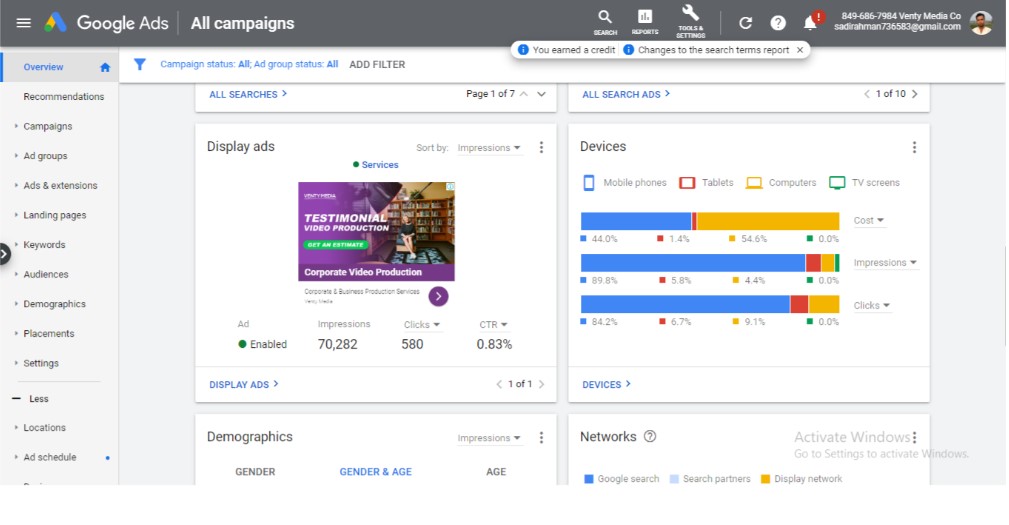Click the filter funnel icon

tap(140, 64)
